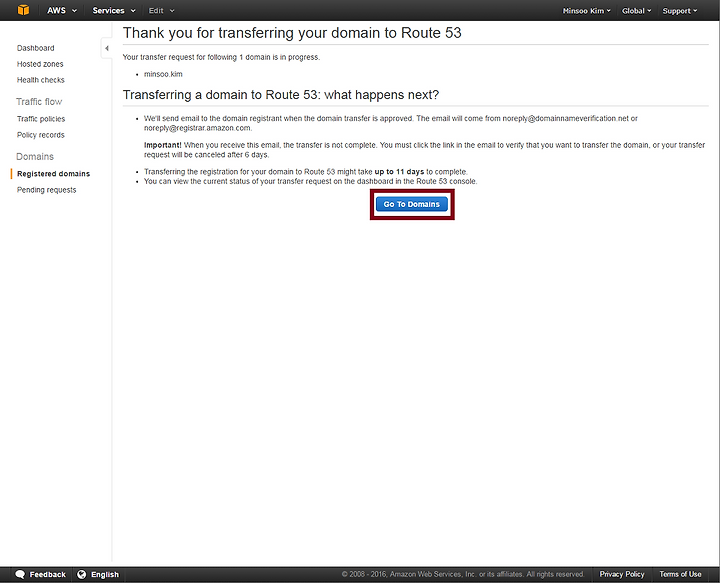
Task: Open the Privacy Policy link
Action: [622, 574]
